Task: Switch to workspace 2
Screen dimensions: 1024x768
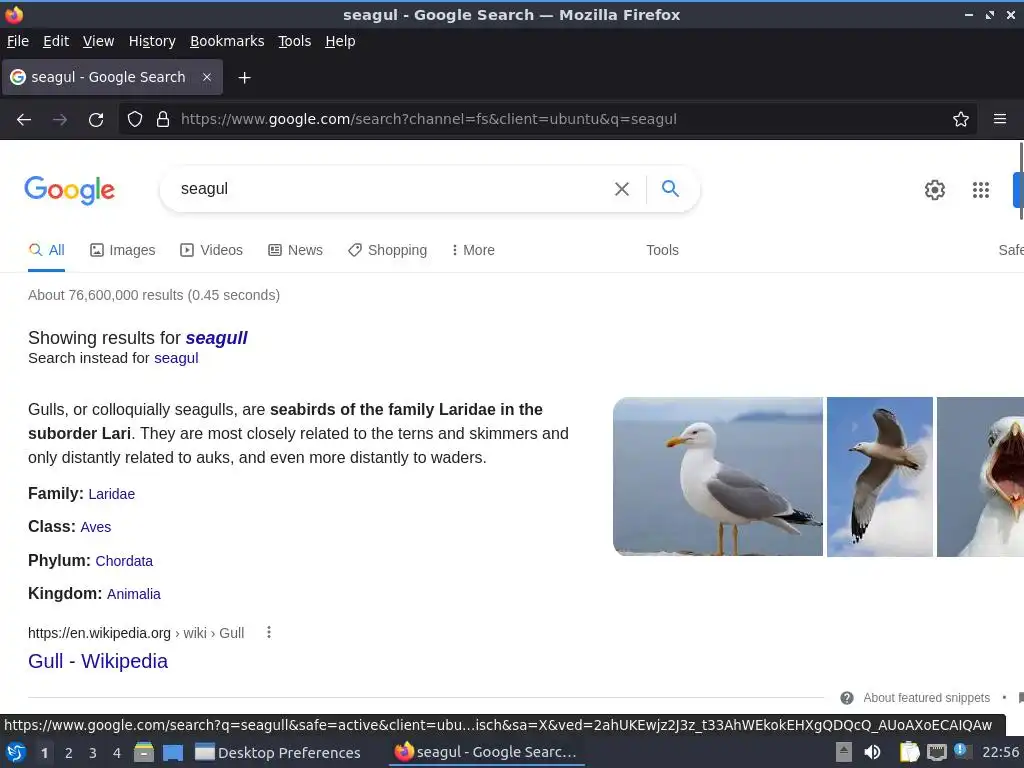Action: coord(69,753)
